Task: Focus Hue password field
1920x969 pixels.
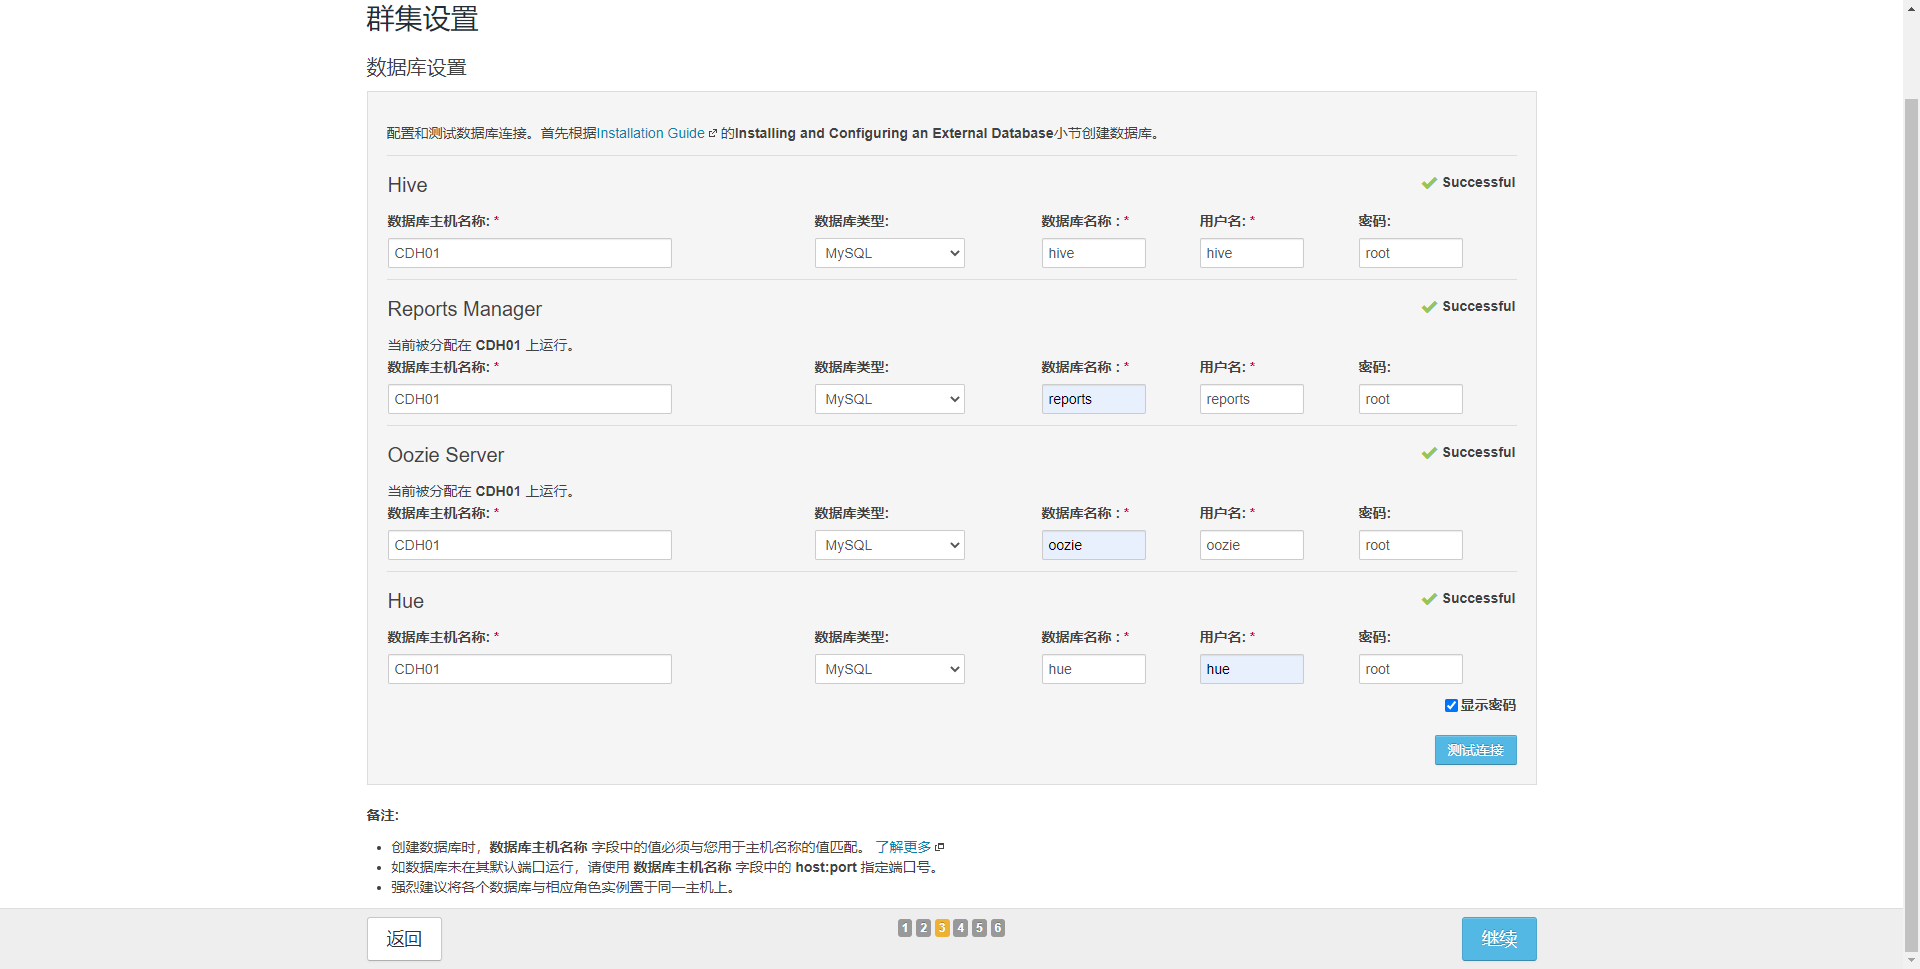Action: pyautogui.click(x=1410, y=669)
